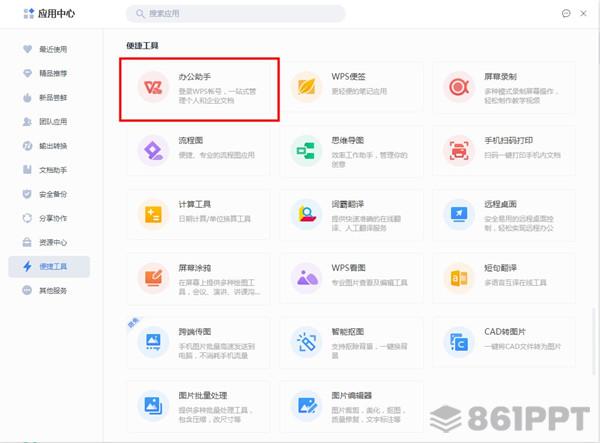600x443 pixels.
Task: Click the 屏幕录制 screen recording icon
Action: [459, 87]
